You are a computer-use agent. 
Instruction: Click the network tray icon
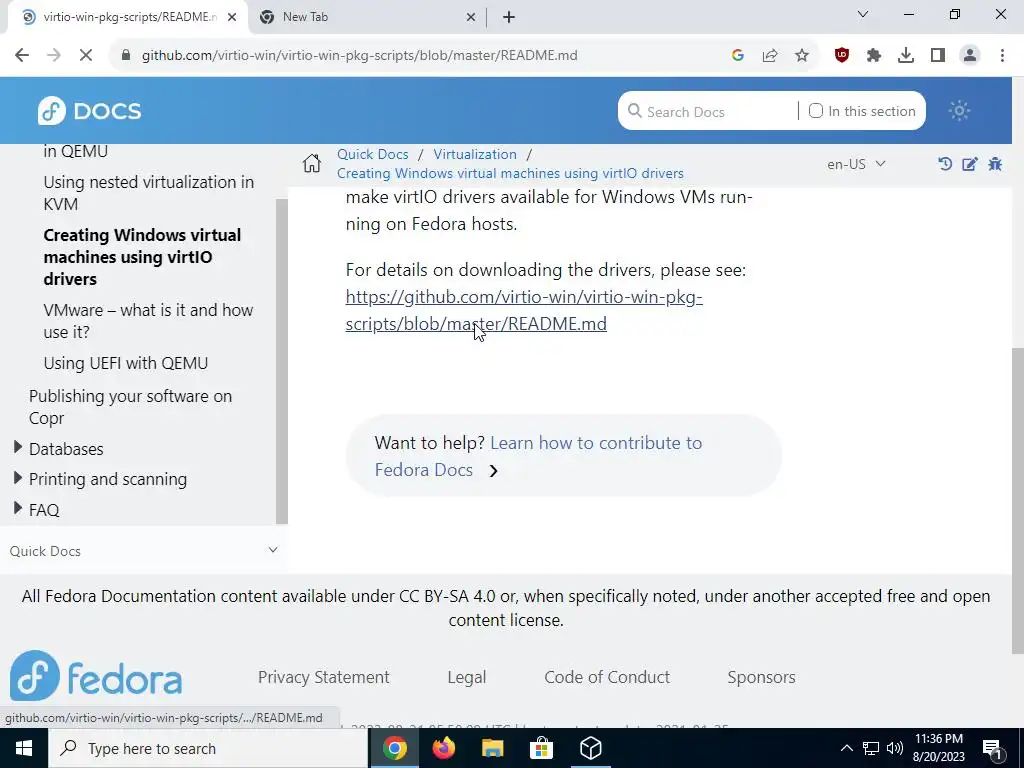pyautogui.click(x=871, y=748)
